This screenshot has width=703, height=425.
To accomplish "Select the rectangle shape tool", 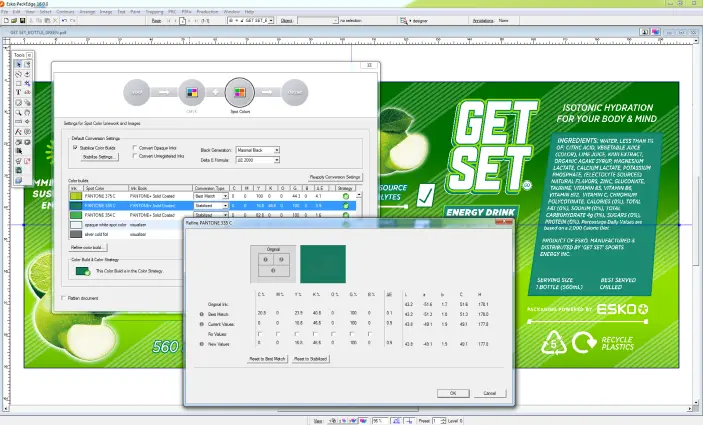I will 18,83.
